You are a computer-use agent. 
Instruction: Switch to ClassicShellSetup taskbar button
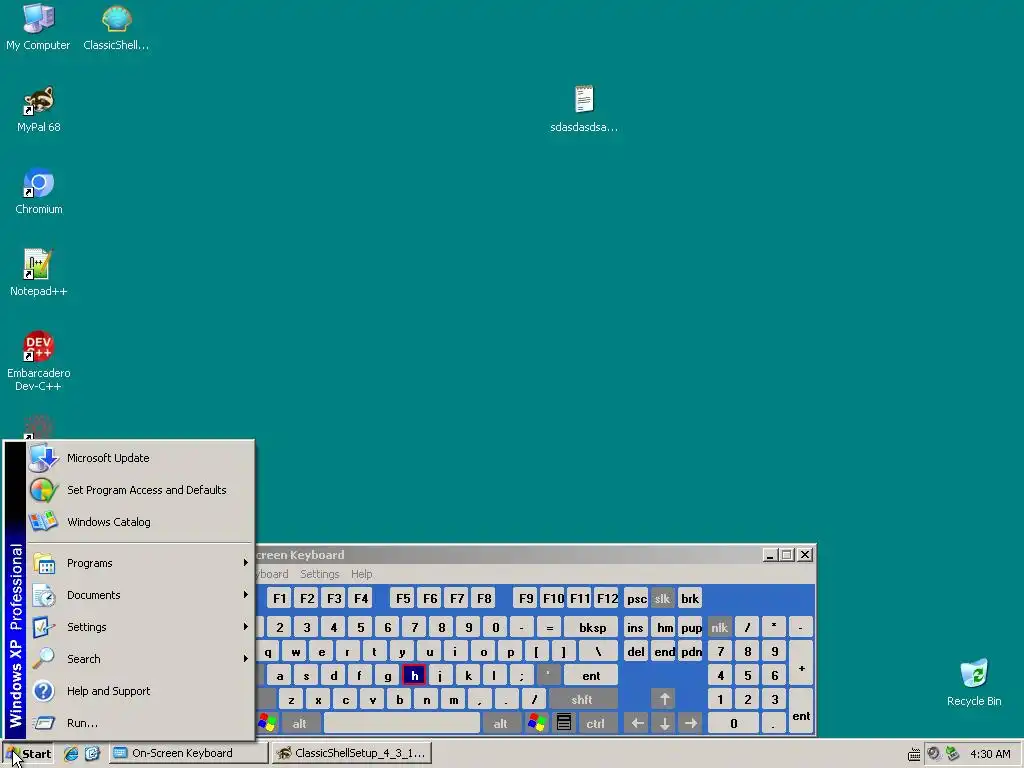(352, 754)
